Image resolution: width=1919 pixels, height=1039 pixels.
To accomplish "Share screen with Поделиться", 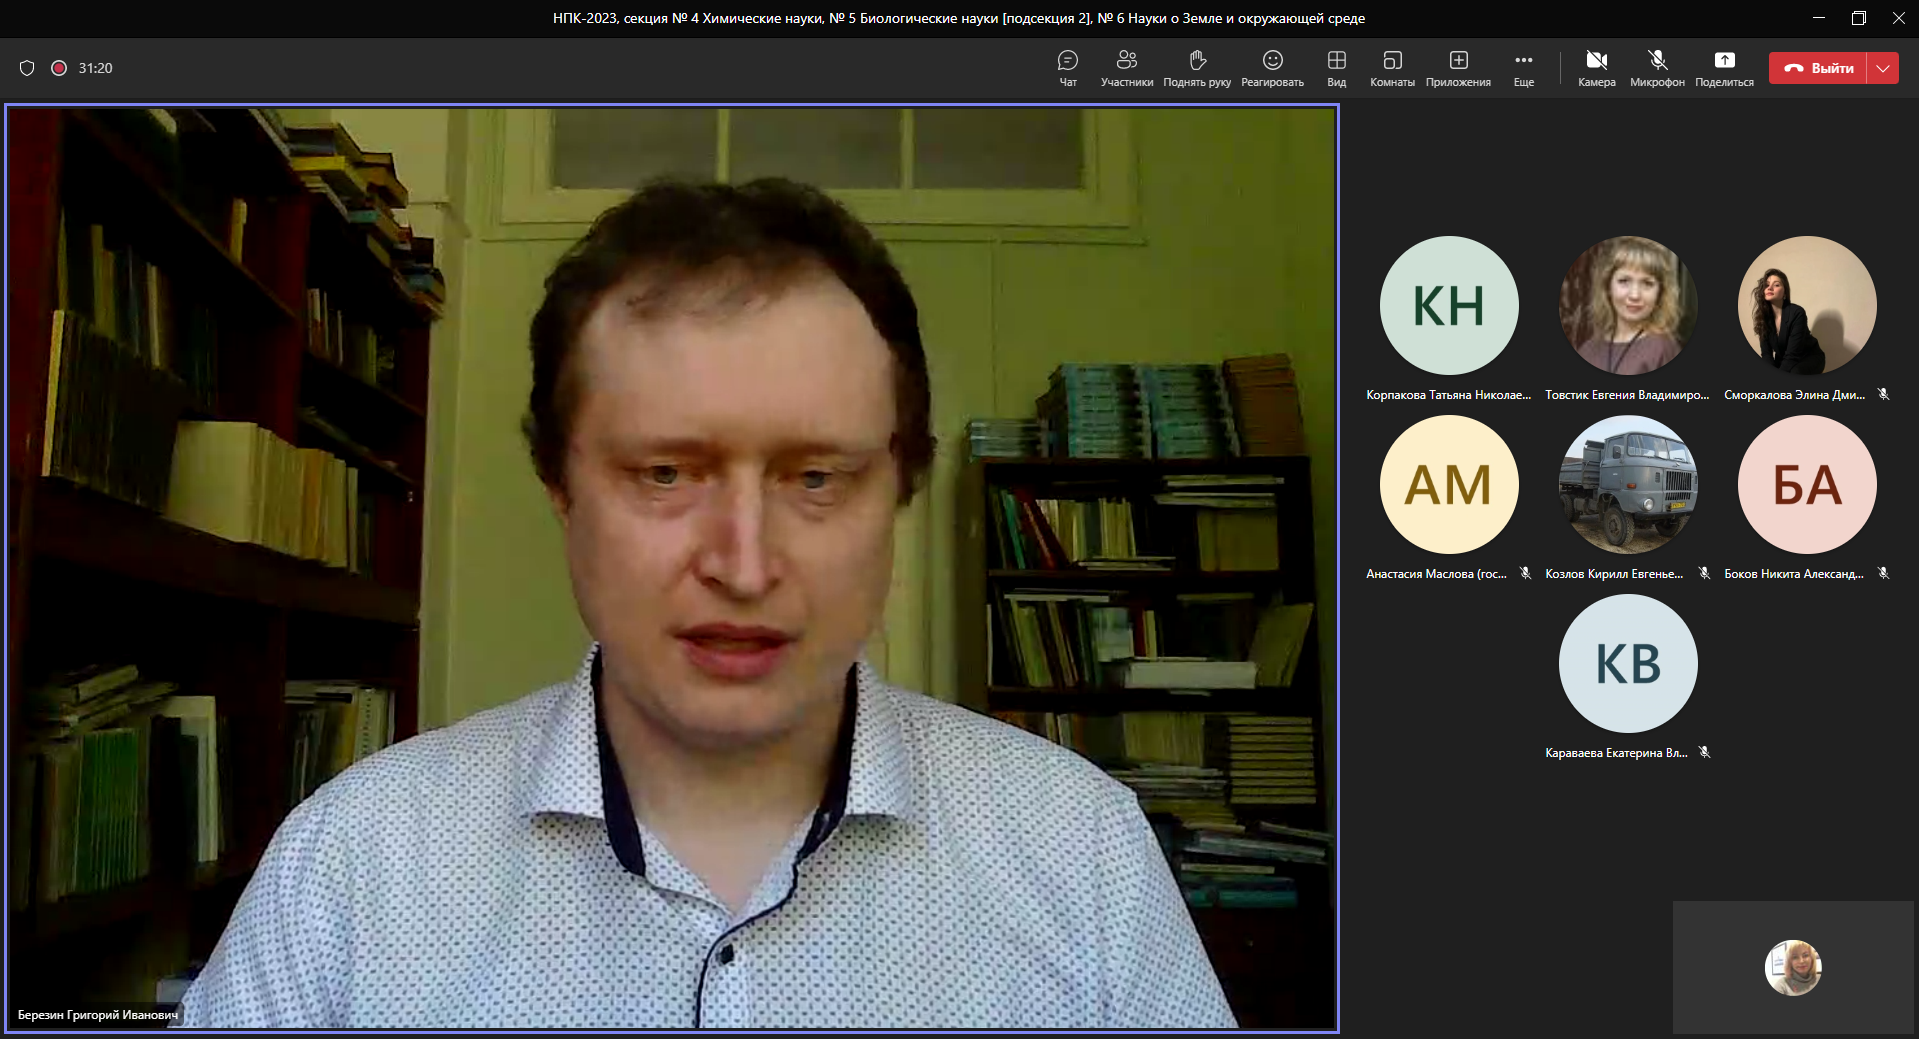I will click(1724, 68).
